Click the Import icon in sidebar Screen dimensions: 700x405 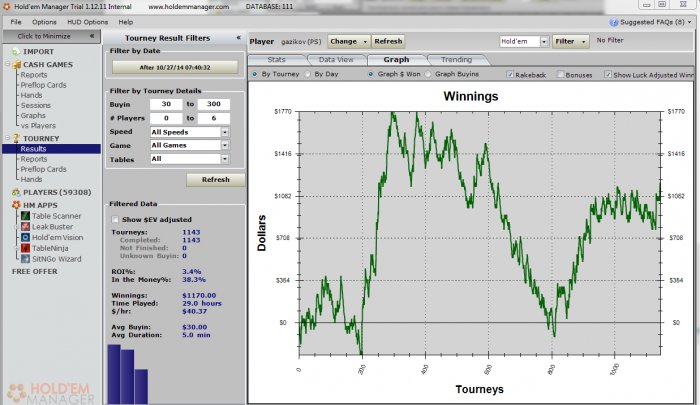16,52
